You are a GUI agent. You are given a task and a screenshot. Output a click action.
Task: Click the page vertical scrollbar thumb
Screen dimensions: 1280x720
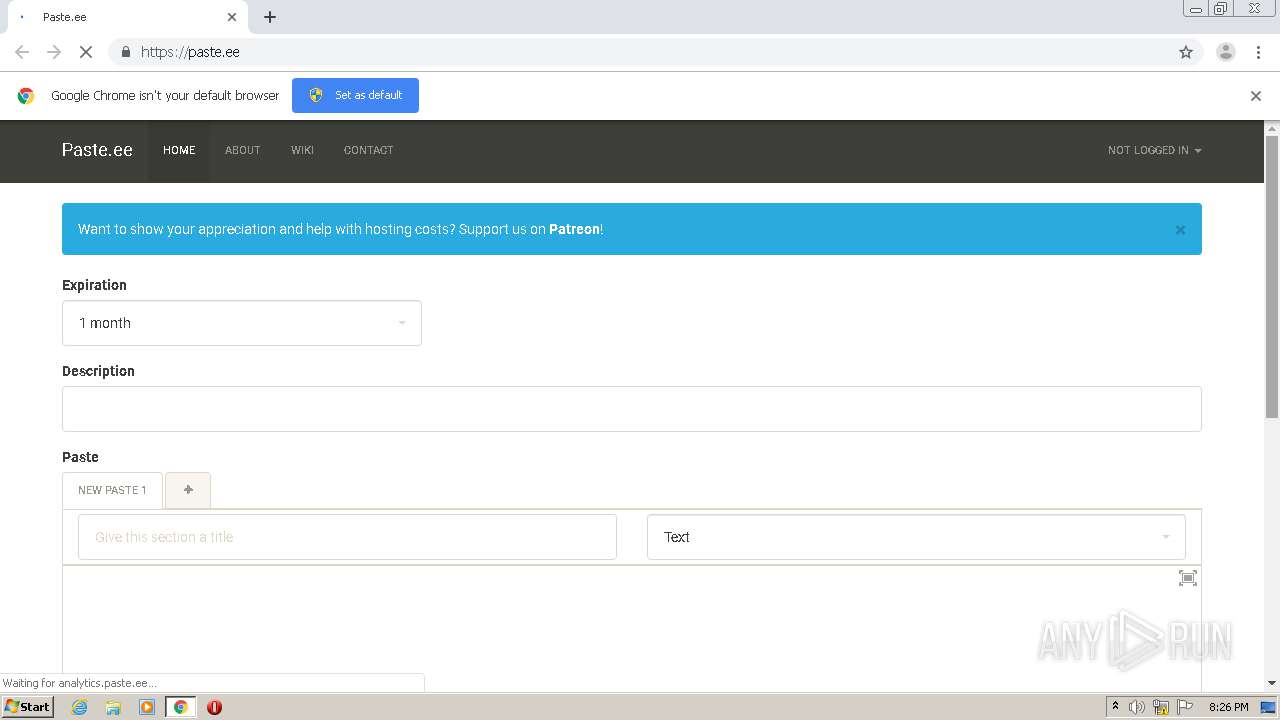pos(1272,277)
